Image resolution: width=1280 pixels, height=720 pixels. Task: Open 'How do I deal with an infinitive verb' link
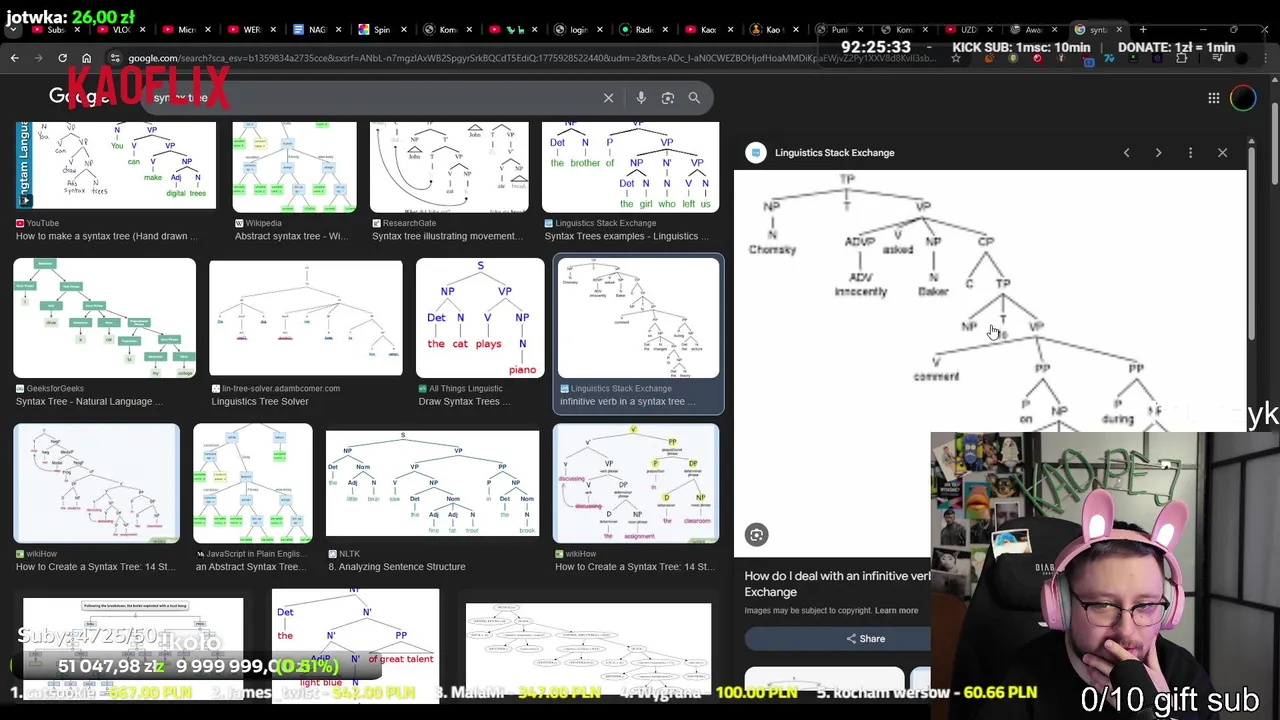[x=838, y=584]
